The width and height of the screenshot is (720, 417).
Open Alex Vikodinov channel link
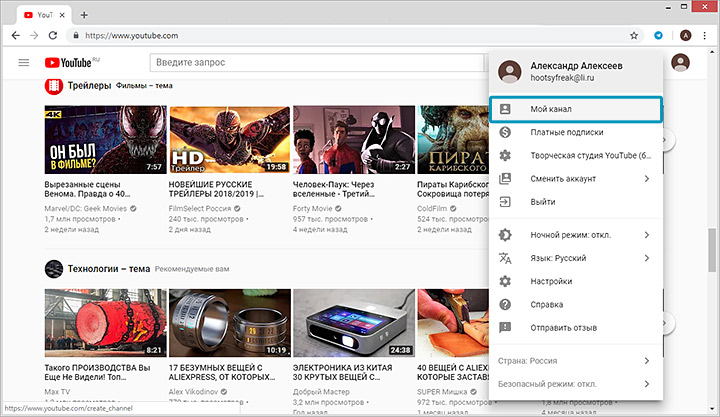click(193, 392)
